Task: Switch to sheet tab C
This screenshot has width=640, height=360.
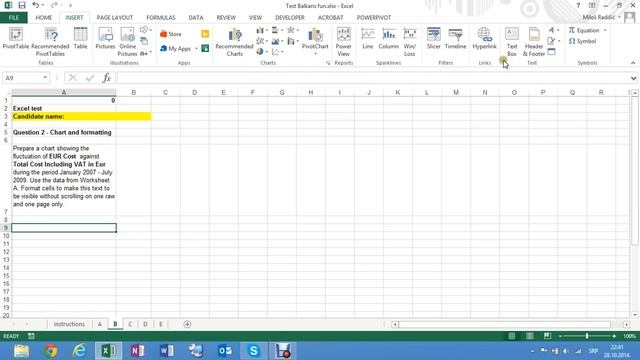Action: (x=130, y=324)
